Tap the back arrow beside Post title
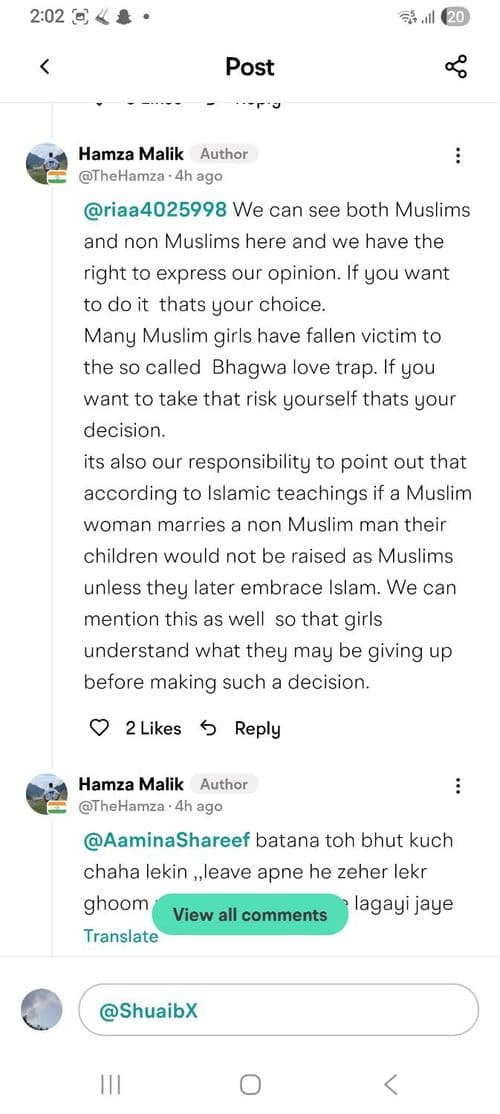The width and height of the screenshot is (500, 1114). point(45,67)
